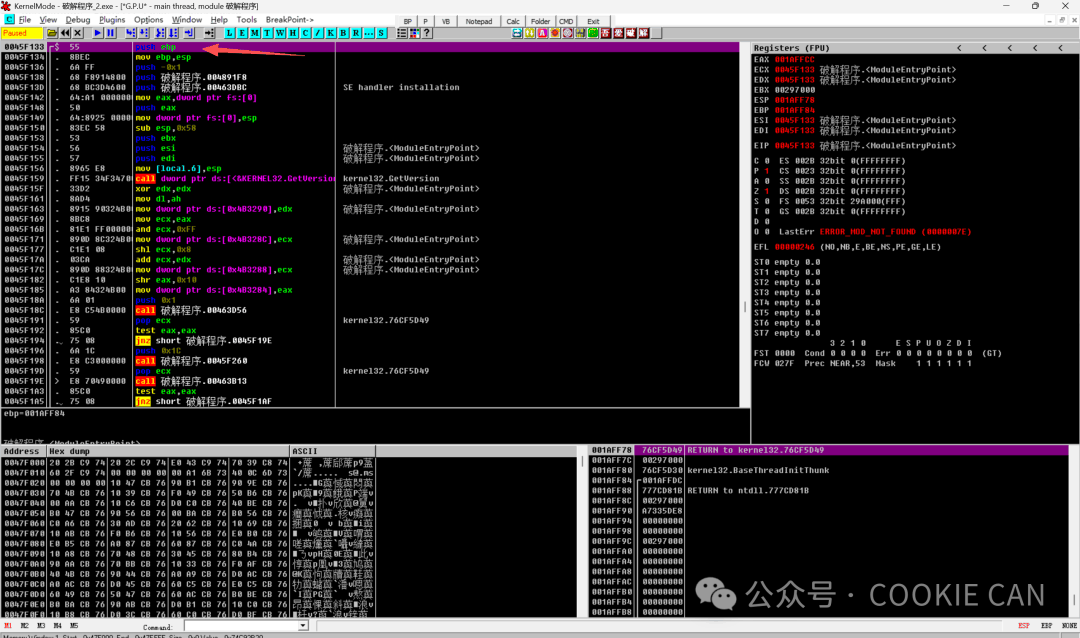Click the Calc button
This screenshot has height=638, width=1080.
(513, 21)
